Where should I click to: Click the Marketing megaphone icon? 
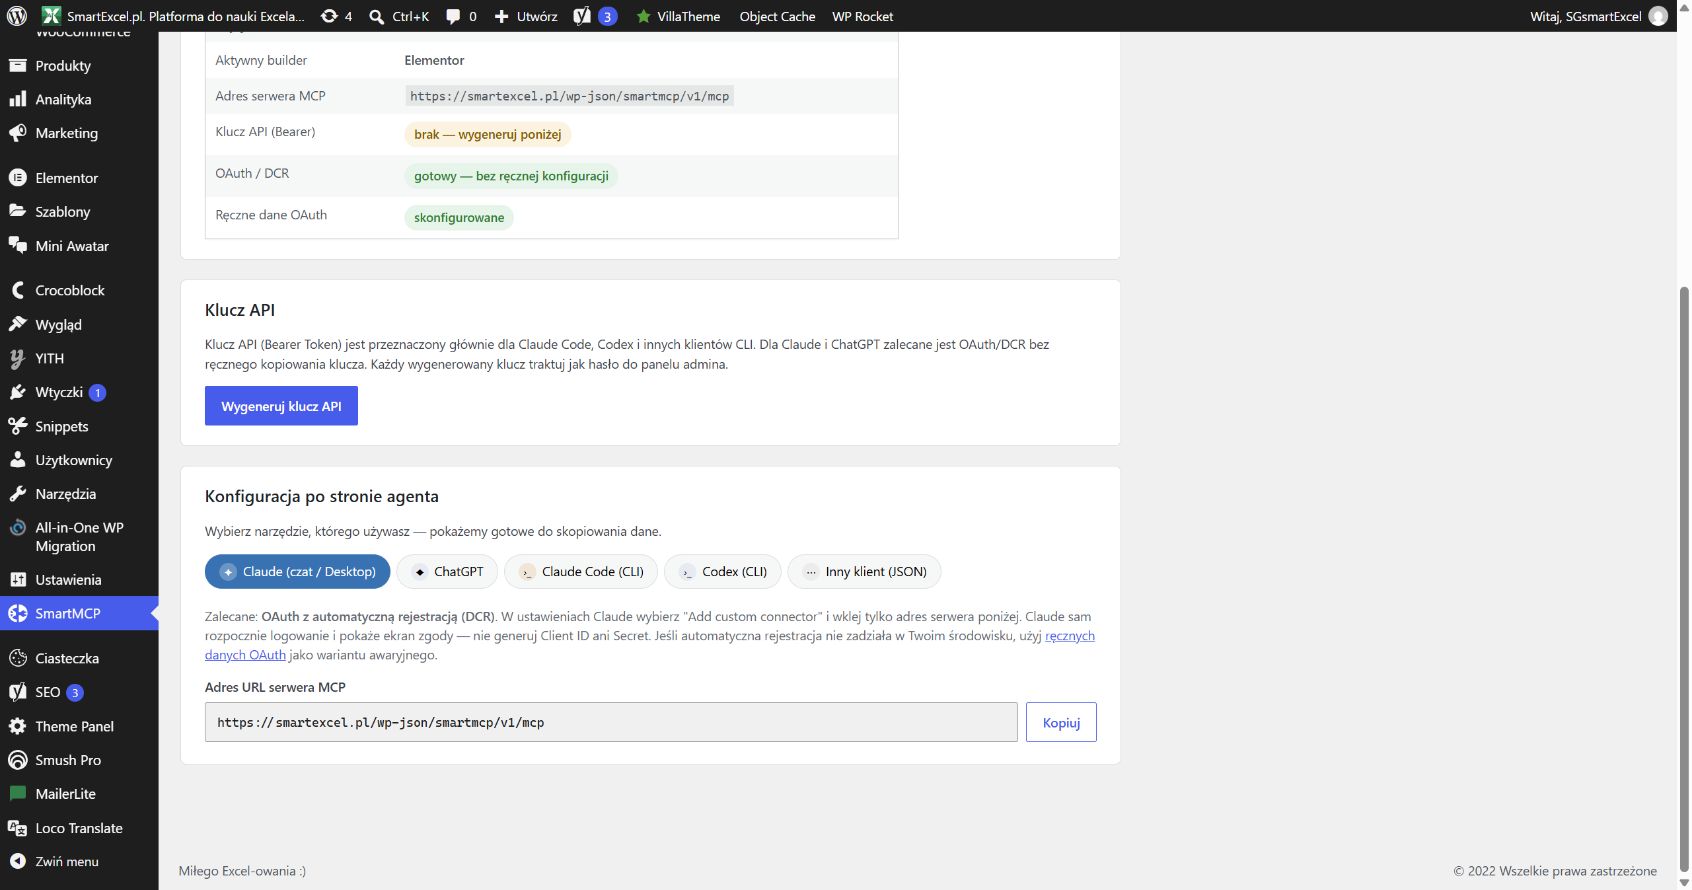[17, 133]
